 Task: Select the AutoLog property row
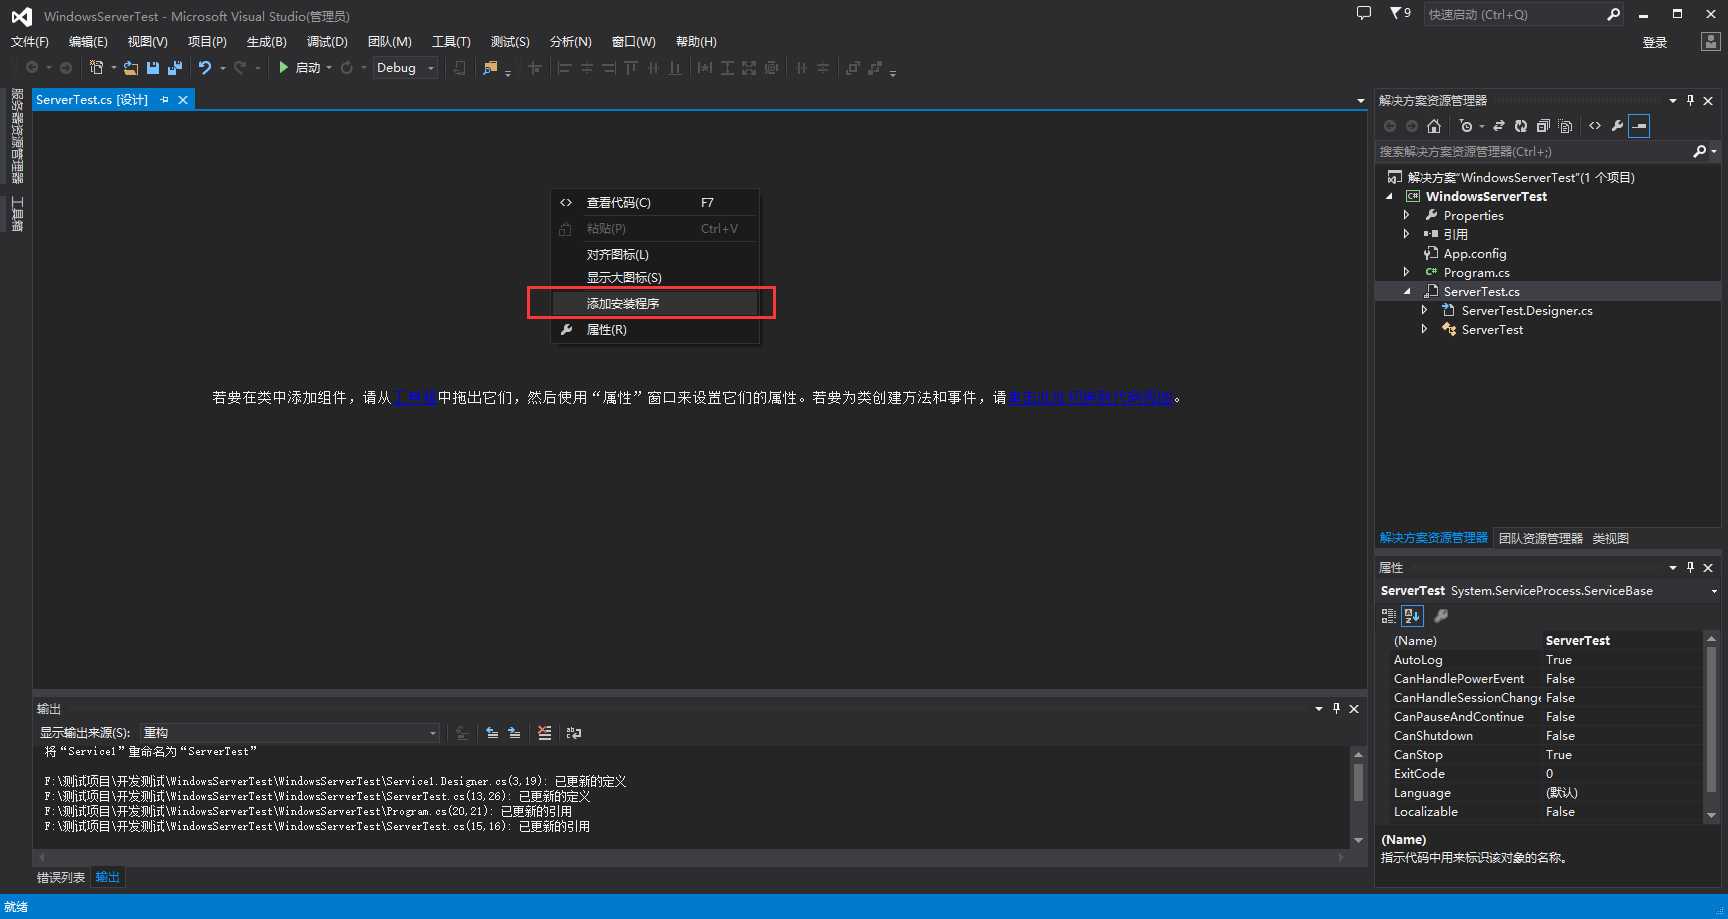coord(1540,660)
